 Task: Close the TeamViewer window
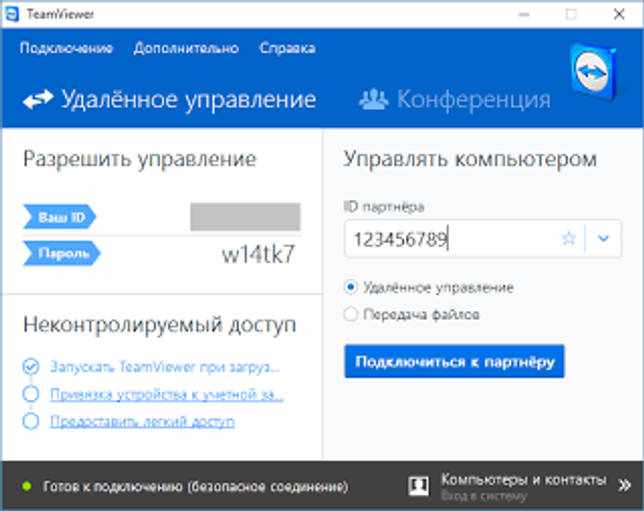[619, 14]
